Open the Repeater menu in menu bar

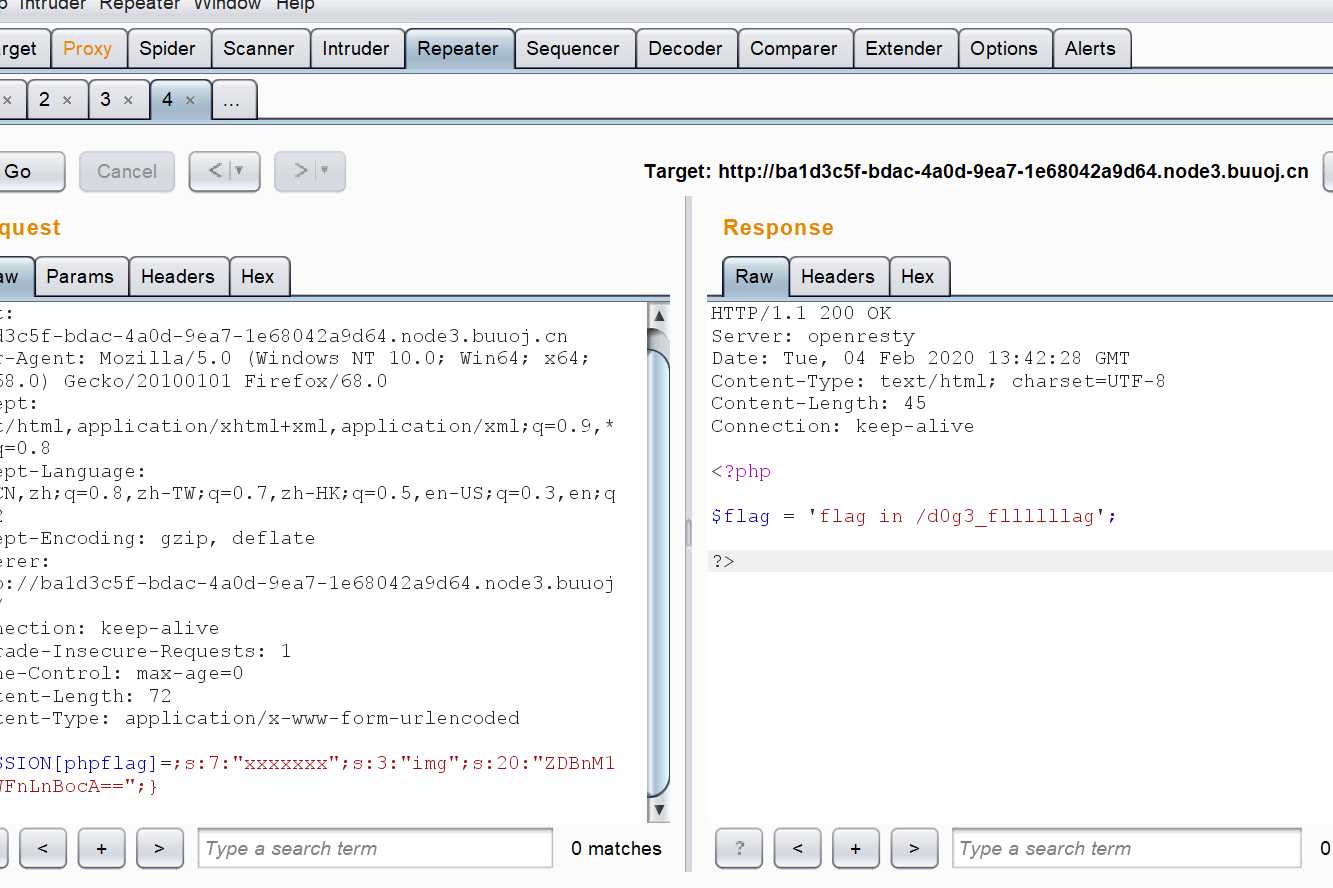(140, 6)
